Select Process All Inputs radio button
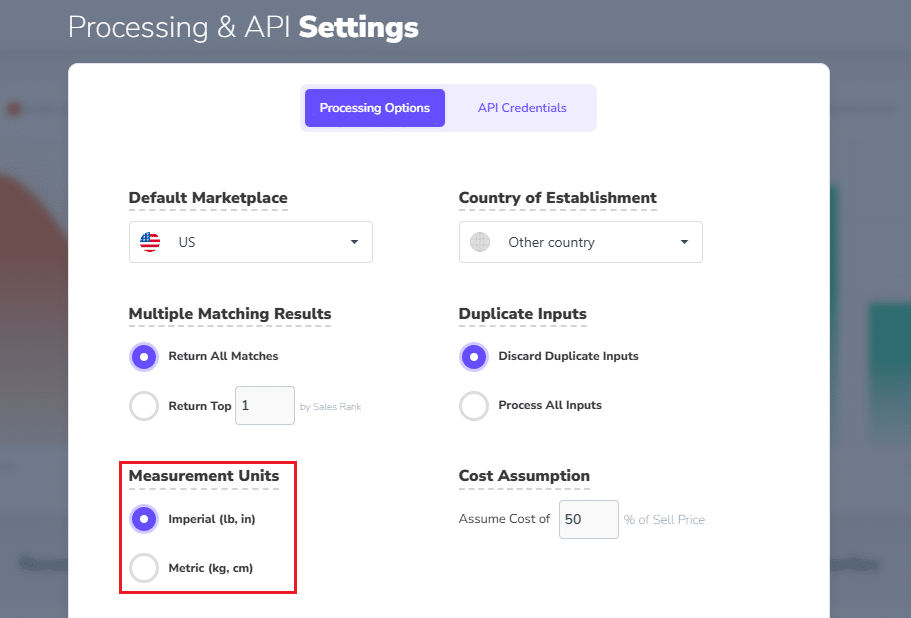 point(475,406)
